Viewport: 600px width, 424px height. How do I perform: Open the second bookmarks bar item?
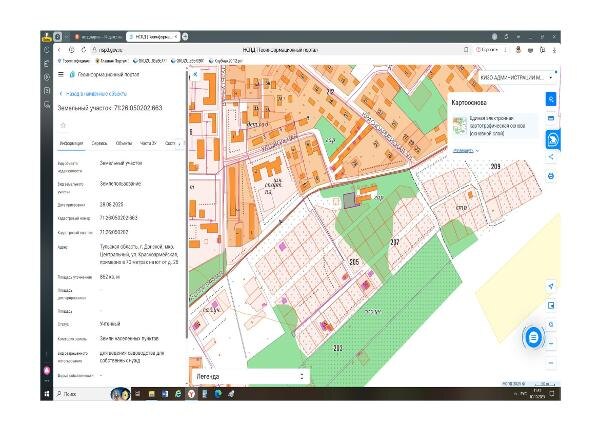111,61
